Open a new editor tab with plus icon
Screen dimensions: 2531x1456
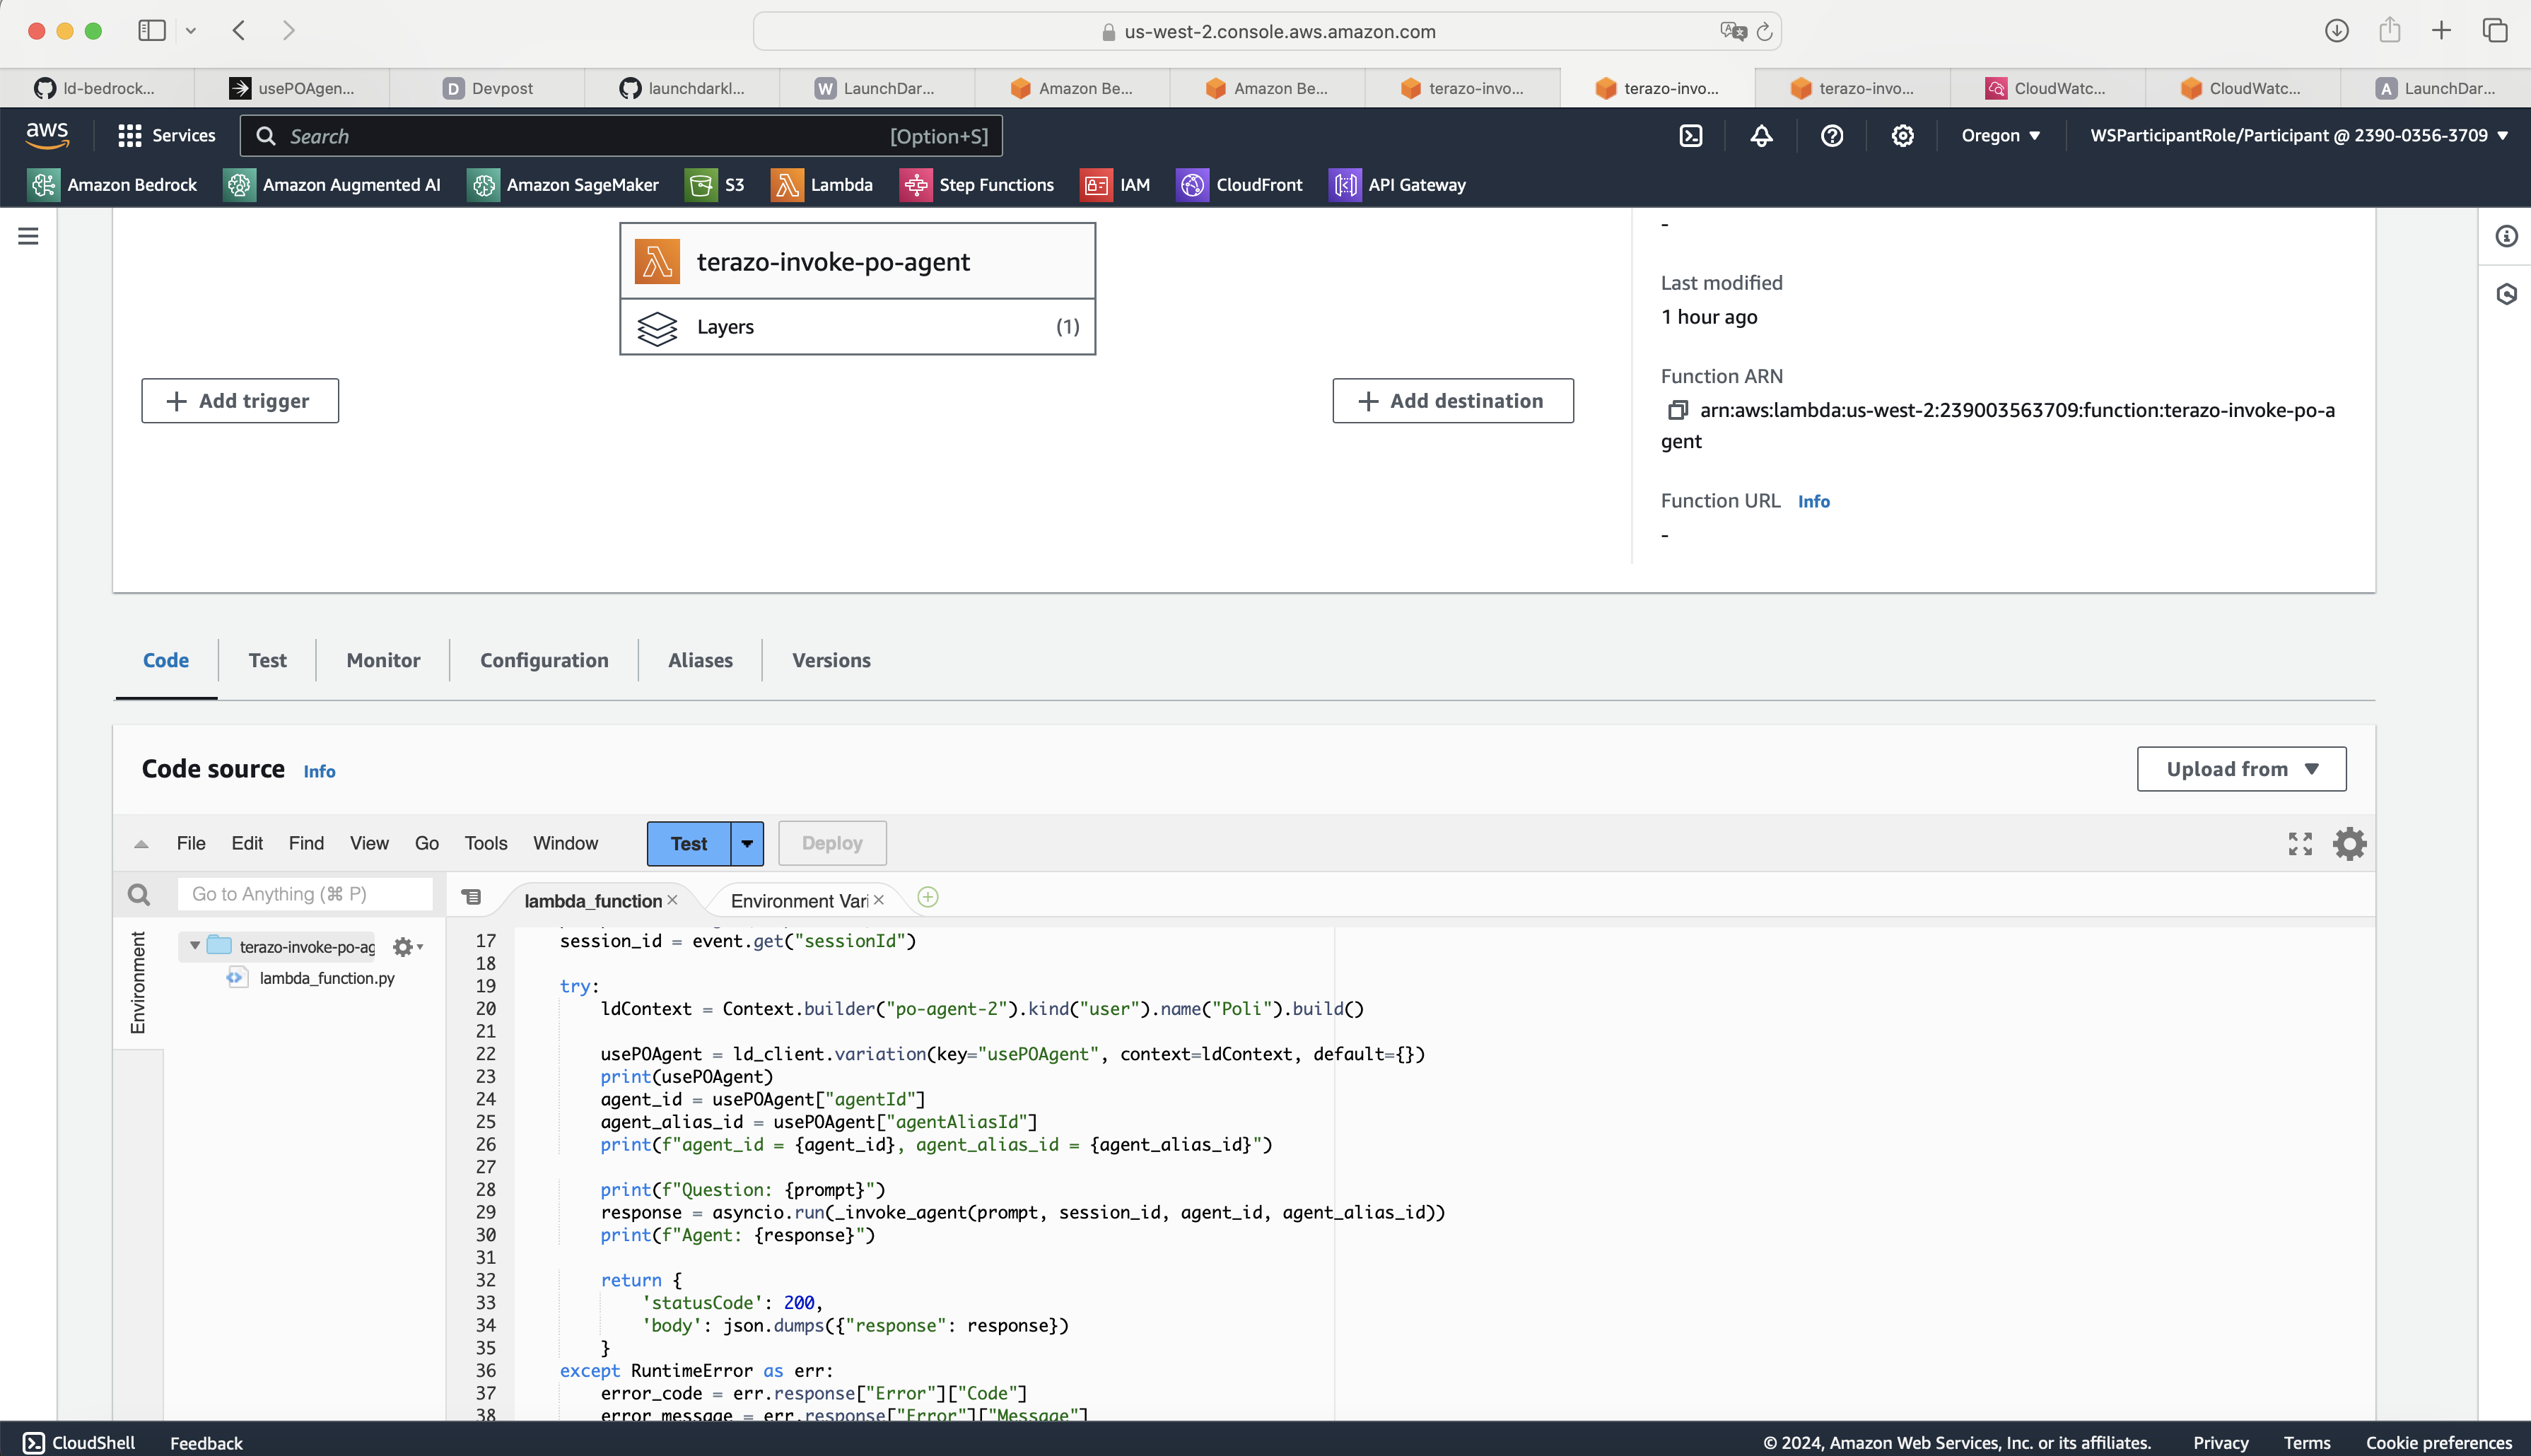tap(927, 897)
